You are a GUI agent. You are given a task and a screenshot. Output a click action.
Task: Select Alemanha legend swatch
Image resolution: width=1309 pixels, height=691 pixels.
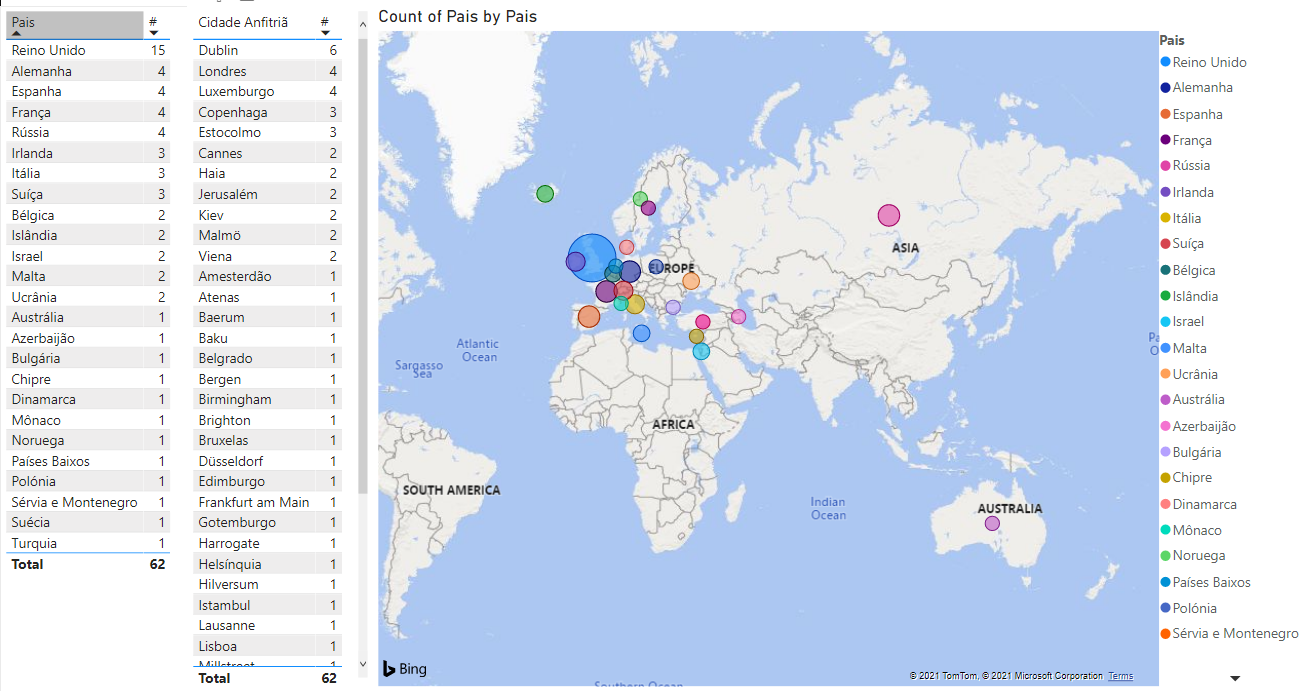(1166, 88)
